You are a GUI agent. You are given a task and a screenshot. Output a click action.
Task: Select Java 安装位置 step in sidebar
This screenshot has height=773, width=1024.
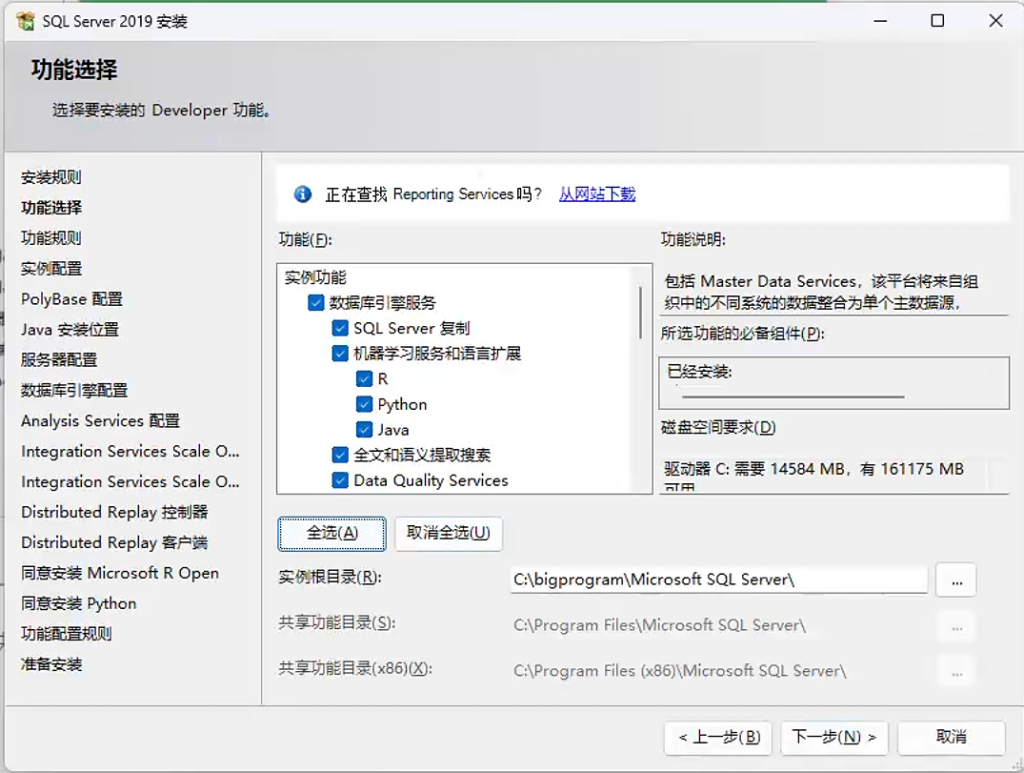(x=70, y=329)
